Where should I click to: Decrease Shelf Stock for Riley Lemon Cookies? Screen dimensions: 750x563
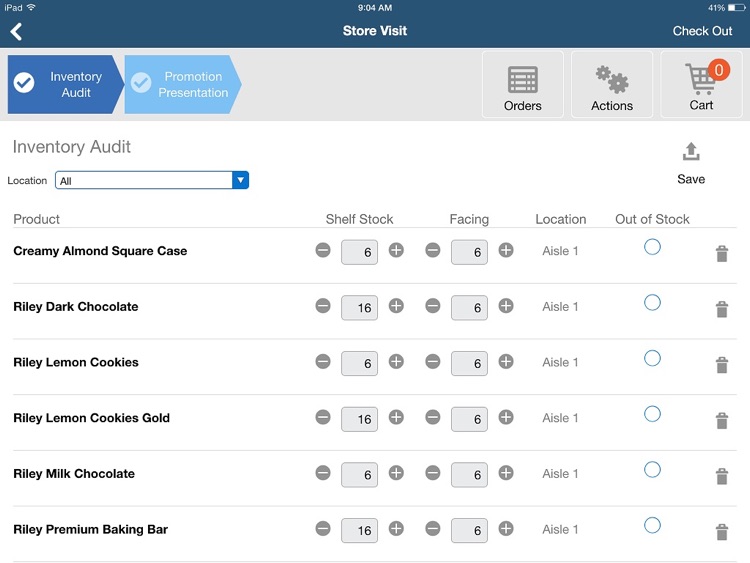tap(323, 362)
